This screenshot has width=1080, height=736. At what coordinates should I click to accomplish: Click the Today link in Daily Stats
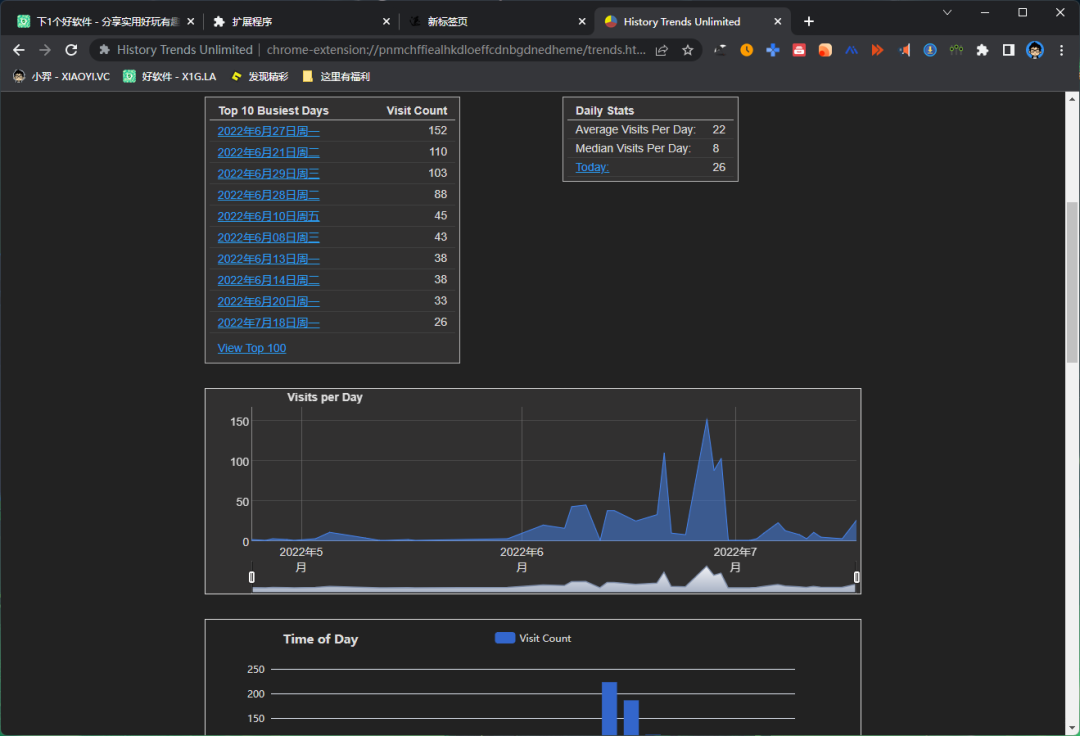(592, 167)
